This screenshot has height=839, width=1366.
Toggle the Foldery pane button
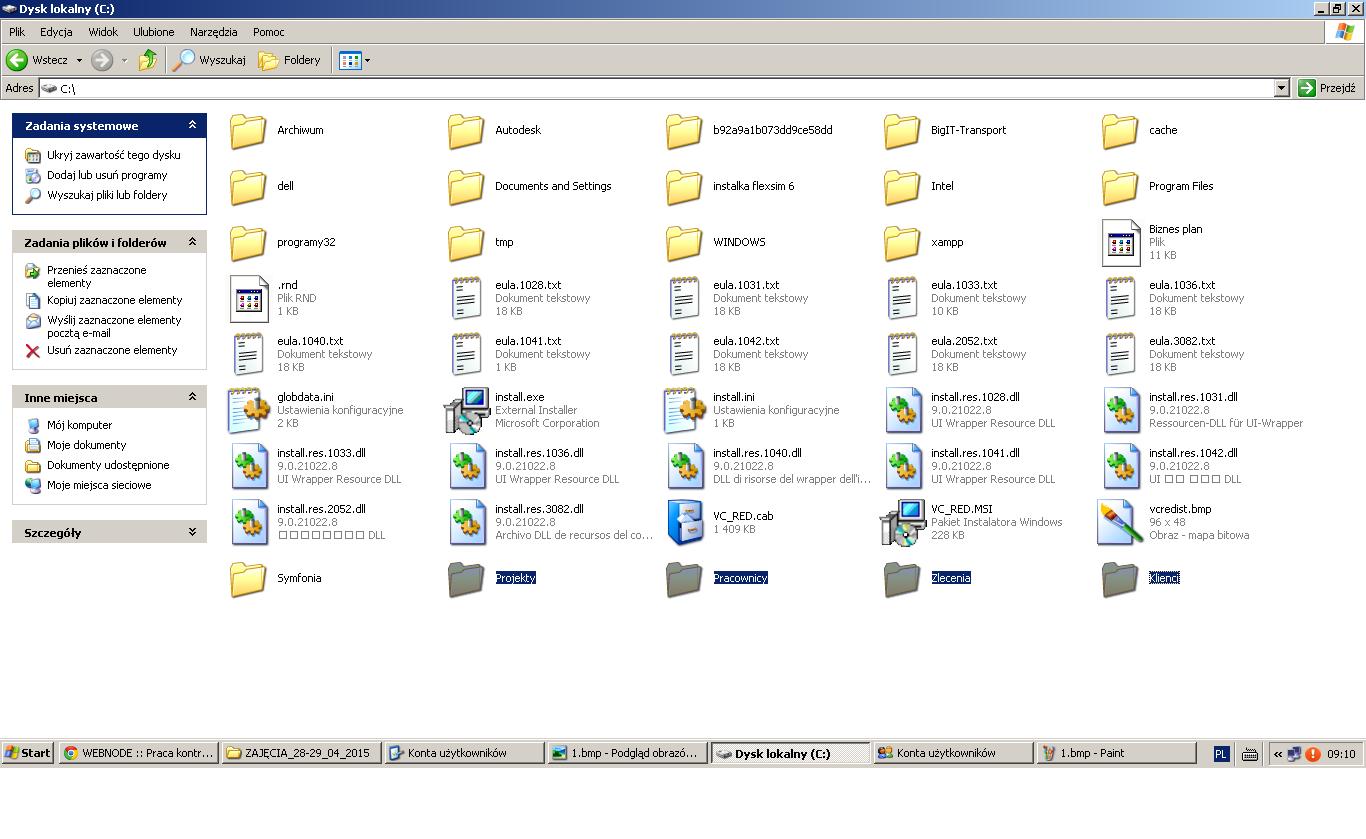click(x=290, y=60)
